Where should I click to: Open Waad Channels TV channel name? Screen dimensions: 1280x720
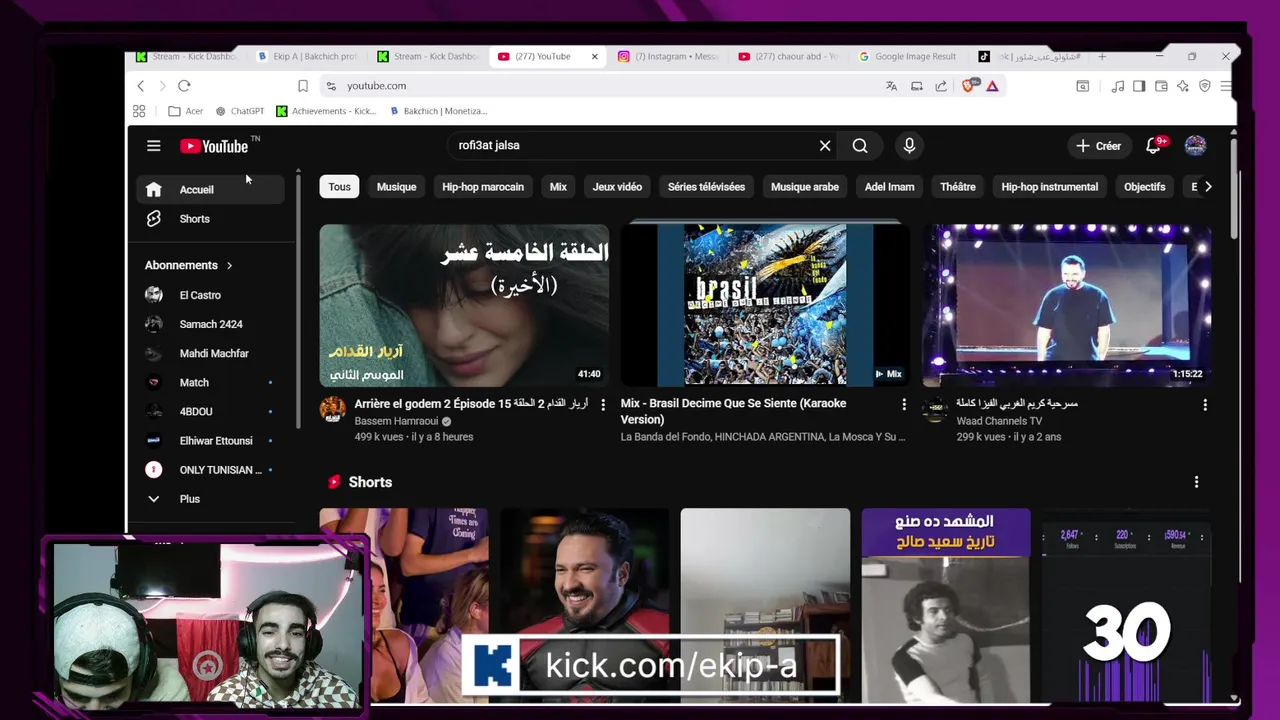click(999, 421)
